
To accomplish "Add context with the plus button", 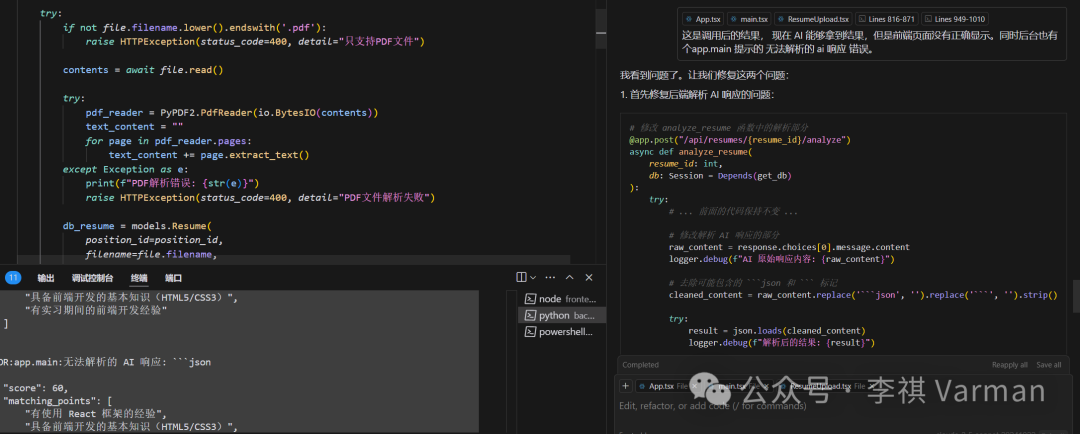I will [625, 386].
